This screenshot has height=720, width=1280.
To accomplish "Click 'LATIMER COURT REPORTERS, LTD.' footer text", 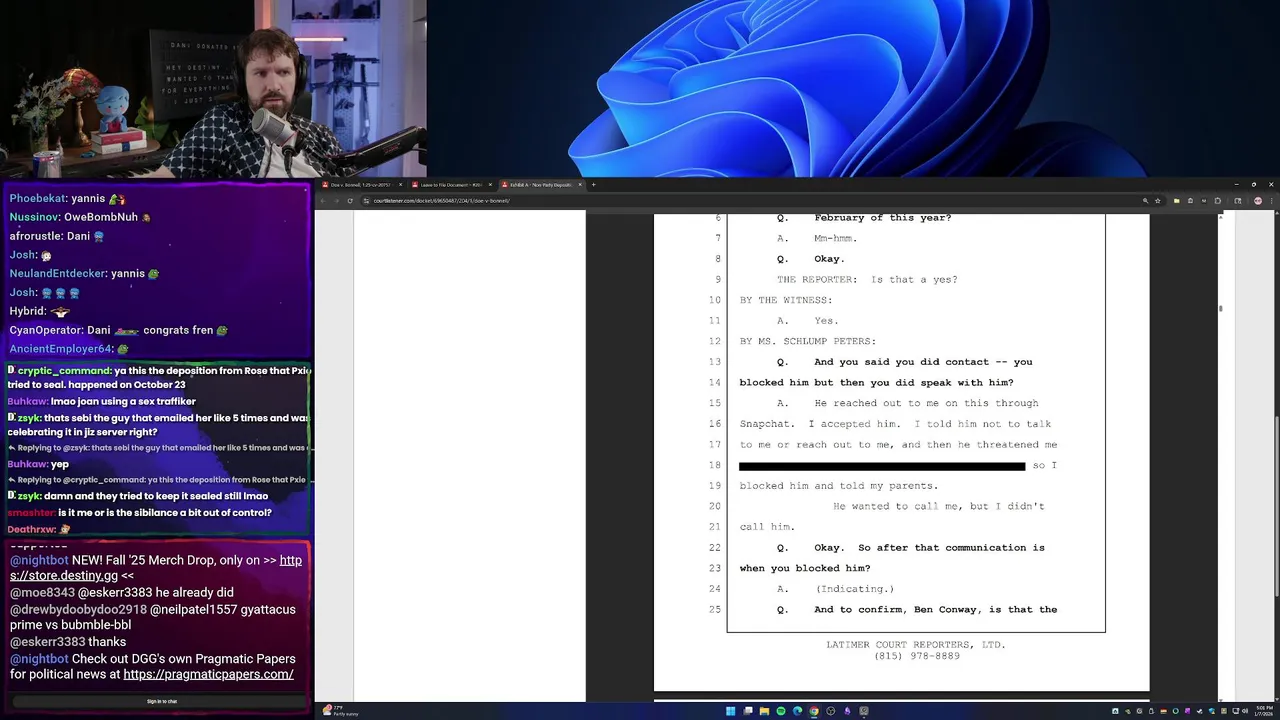I will (x=916, y=645).
